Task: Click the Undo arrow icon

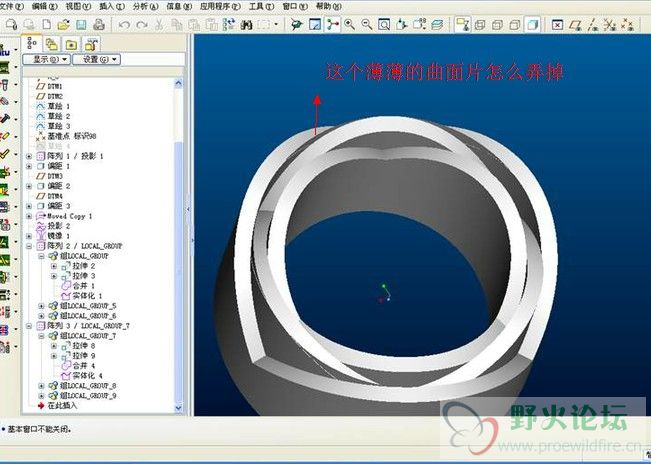Action: (x=124, y=25)
